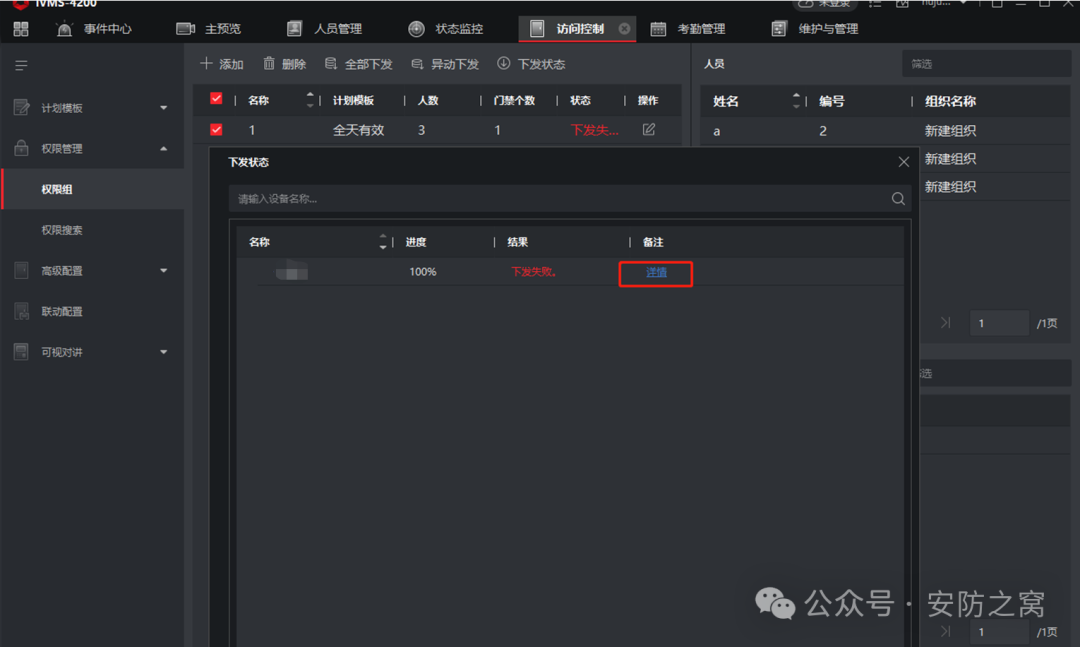Image resolution: width=1080 pixels, height=647 pixels.
Task: Open the 未登录 cloud account button
Action: point(825,3)
